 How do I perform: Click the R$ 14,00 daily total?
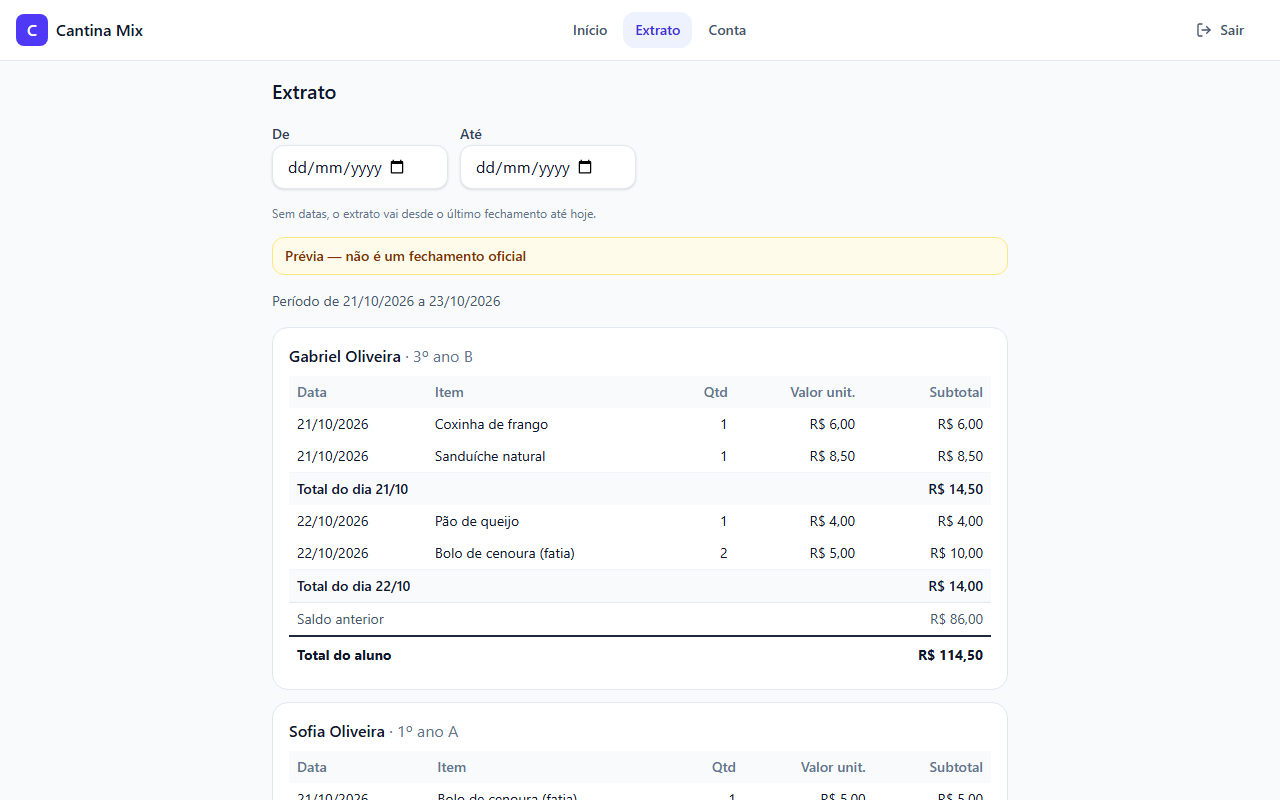coord(955,586)
